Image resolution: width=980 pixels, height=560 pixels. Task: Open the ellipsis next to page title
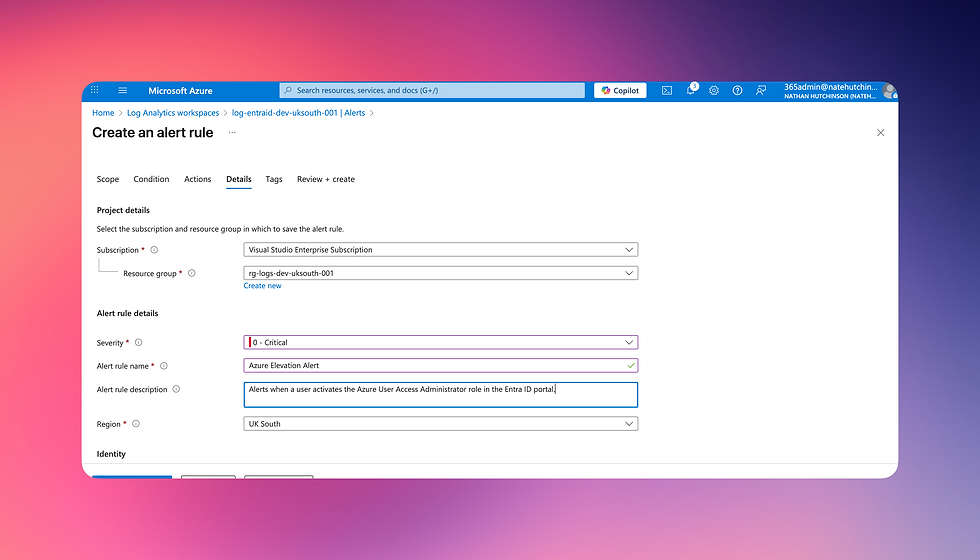pyautogui.click(x=232, y=132)
